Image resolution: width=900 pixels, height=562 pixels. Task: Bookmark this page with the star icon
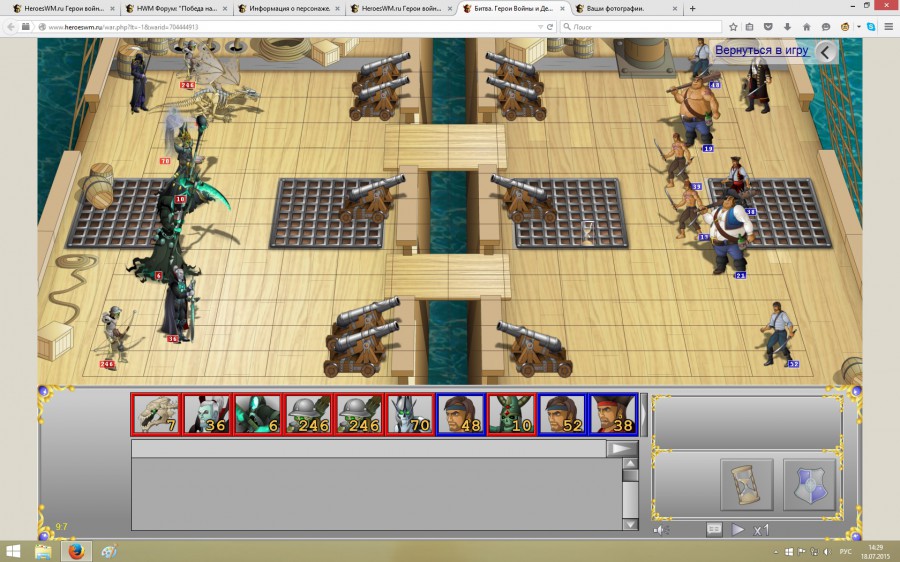pyautogui.click(x=733, y=27)
